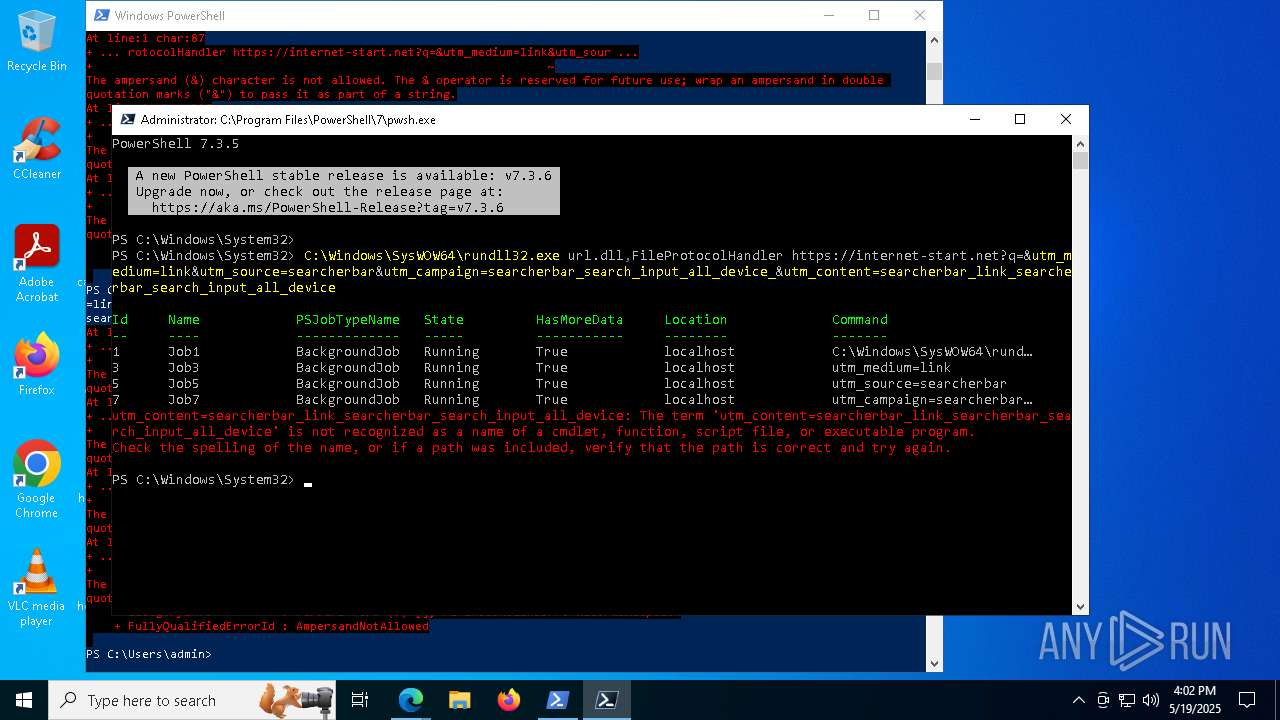Open Microsoft Edge from the taskbar
The height and width of the screenshot is (720, 1280).
(x=411, y=700)
